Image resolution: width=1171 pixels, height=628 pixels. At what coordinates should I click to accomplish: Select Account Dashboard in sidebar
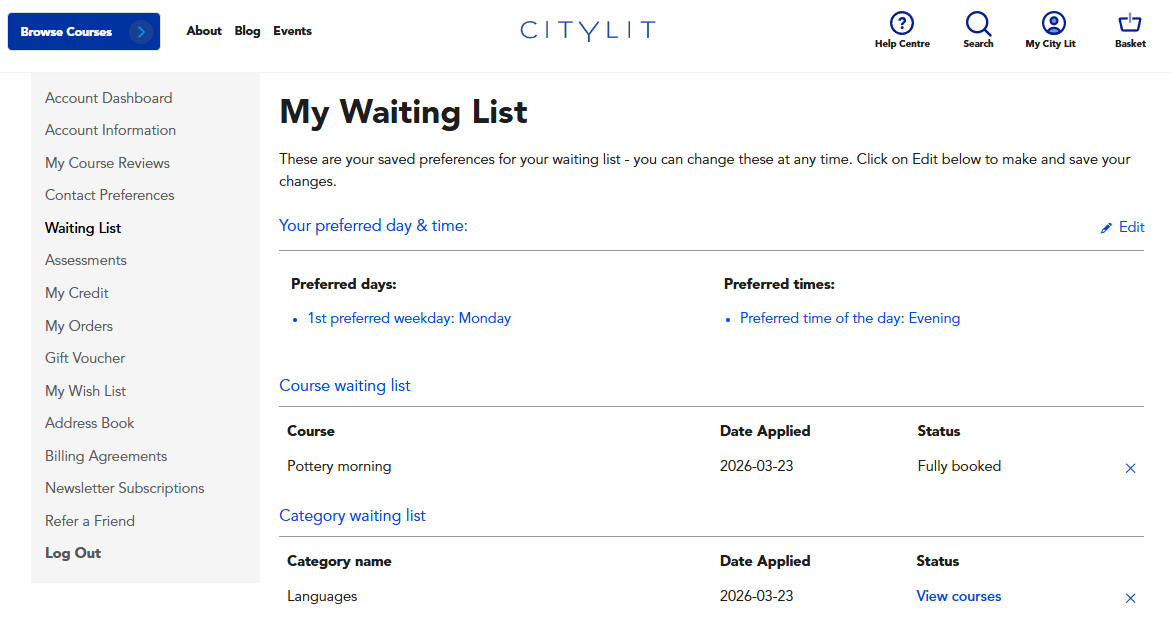click(x=108, y=98)
